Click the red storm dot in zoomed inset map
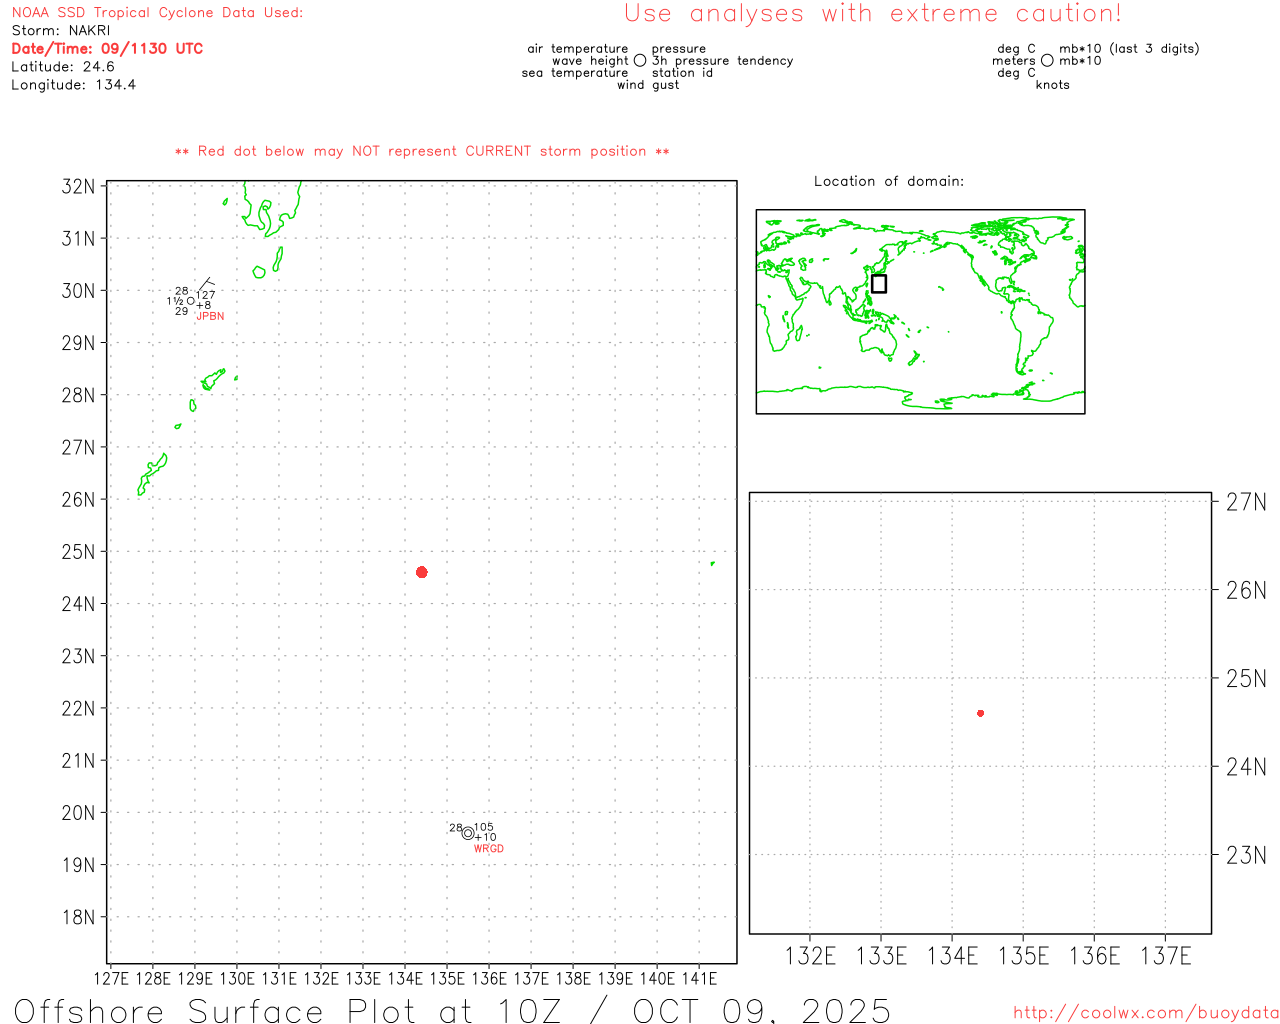This screenshot has height=1024, width=1280. point(981,713)
